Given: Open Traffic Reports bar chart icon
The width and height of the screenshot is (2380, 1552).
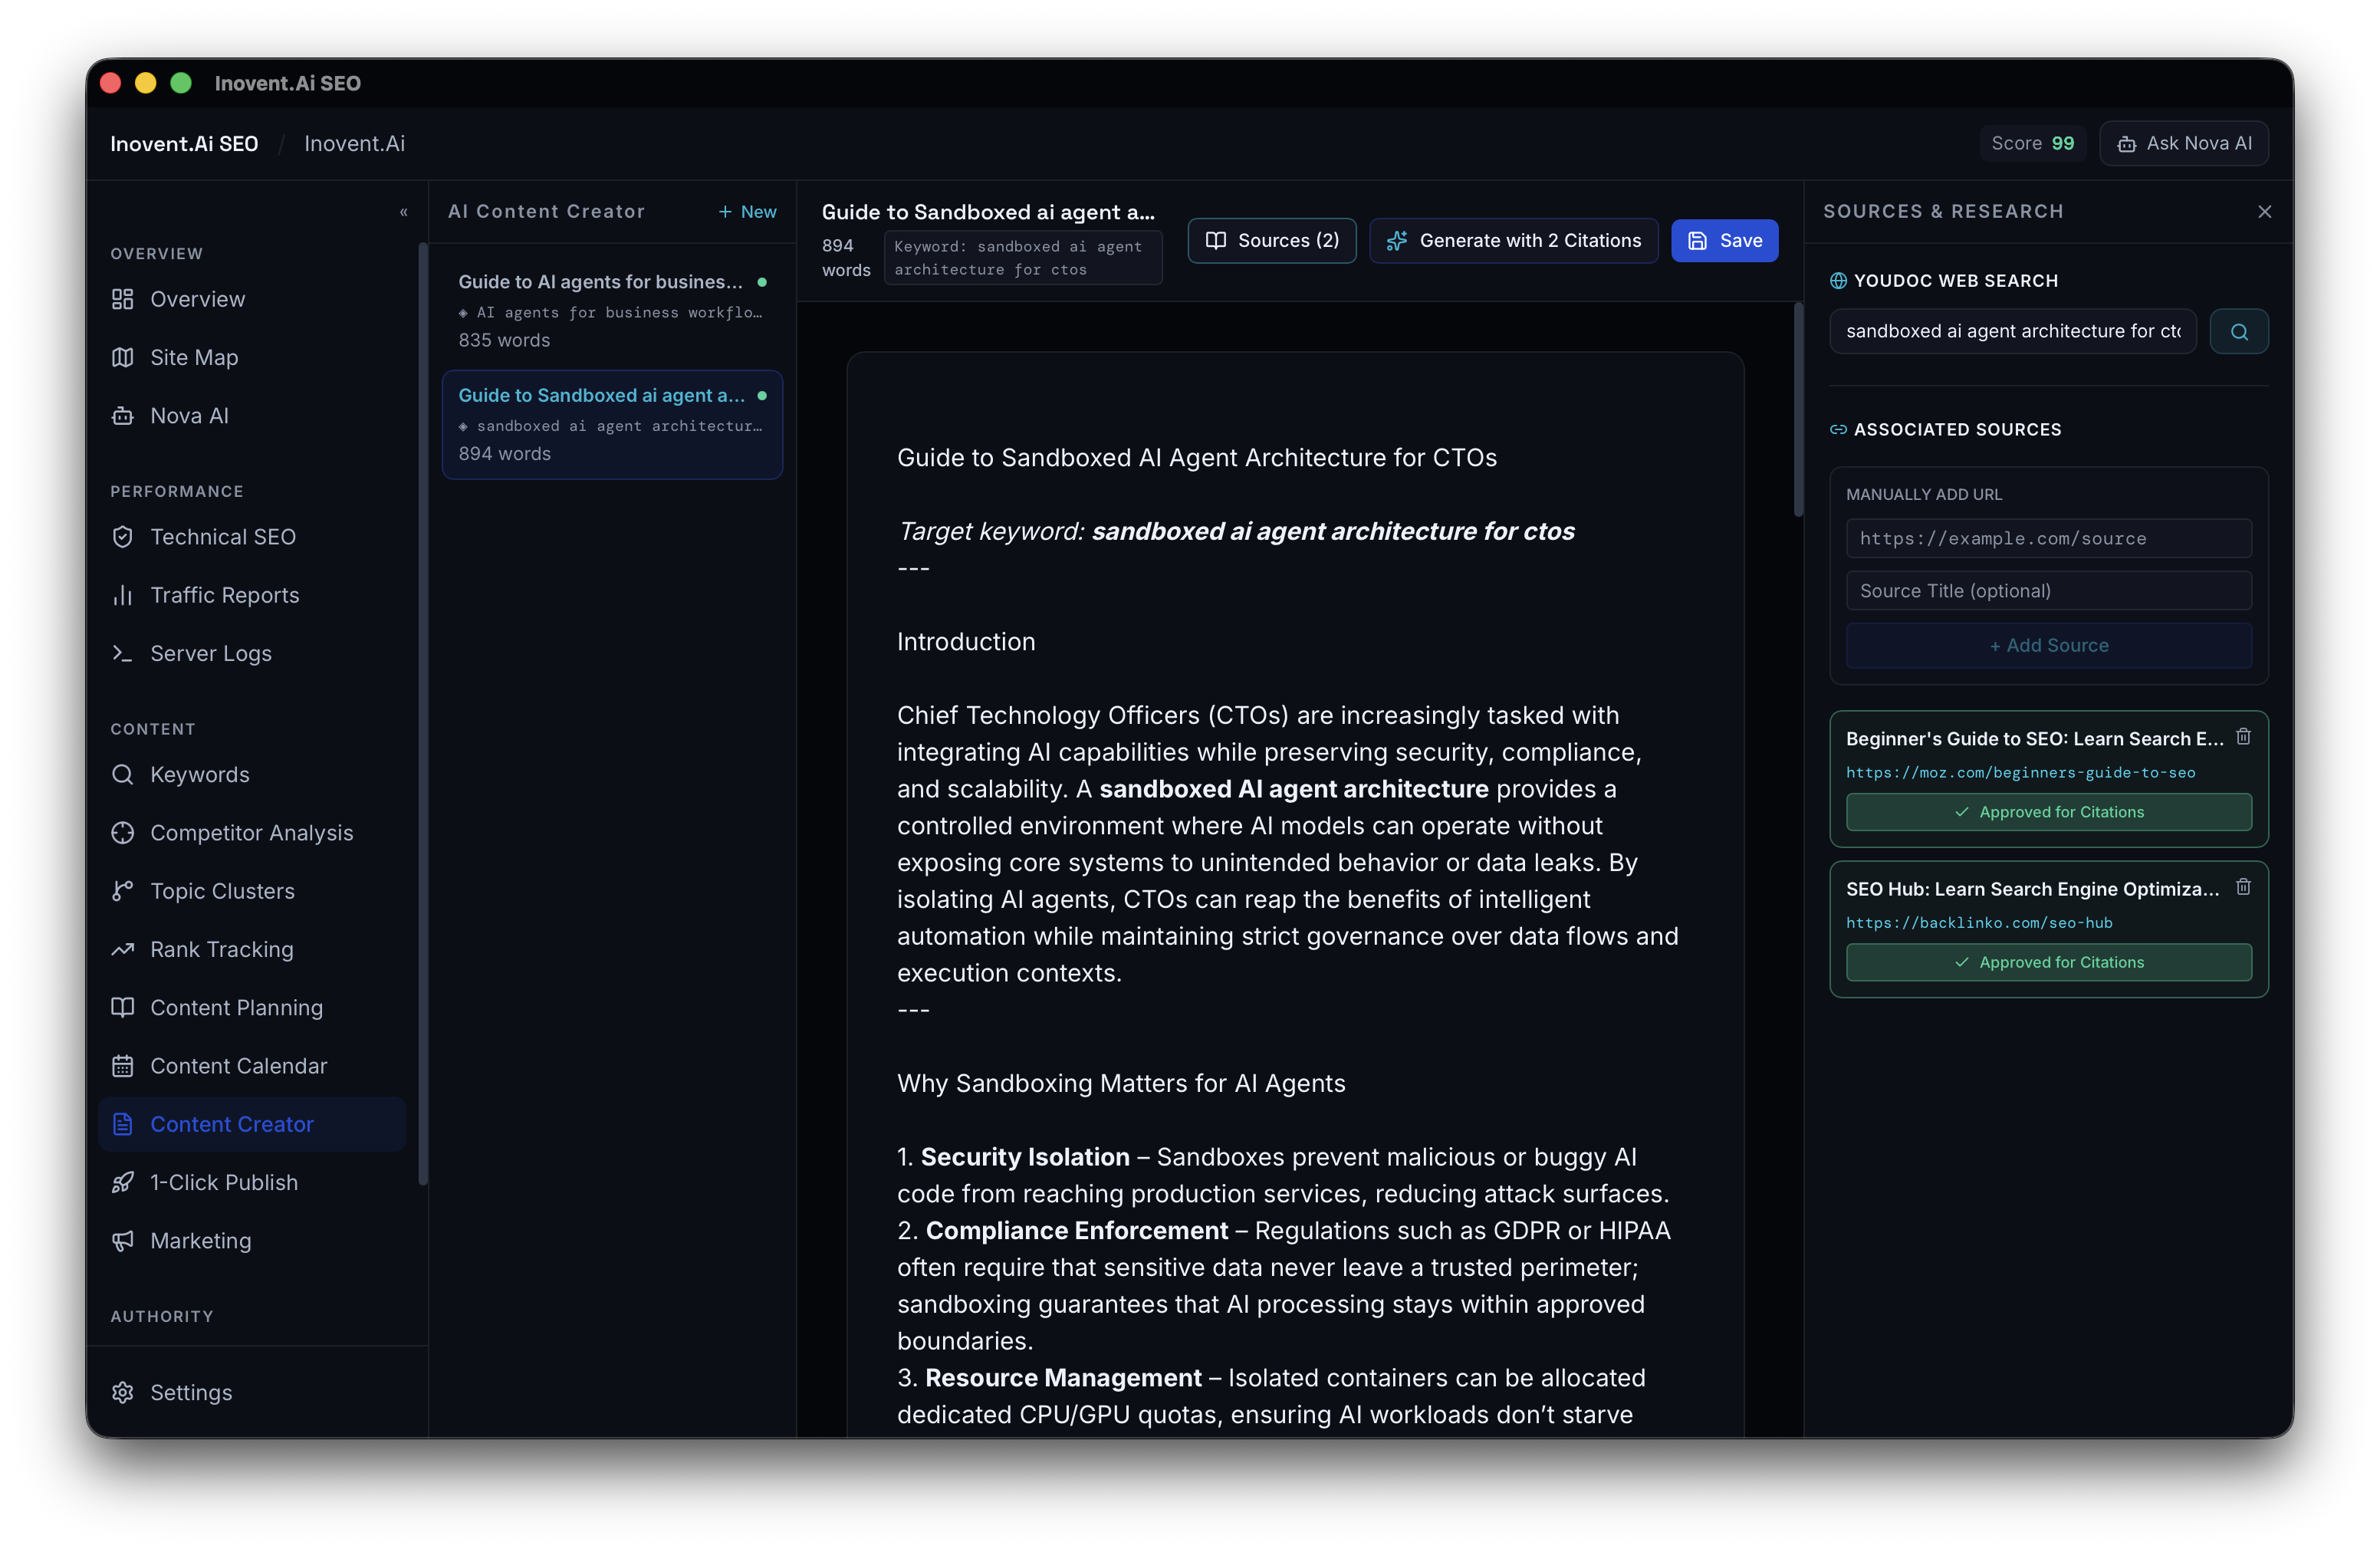Looking at the screenshot, I should tap(122, 595).
